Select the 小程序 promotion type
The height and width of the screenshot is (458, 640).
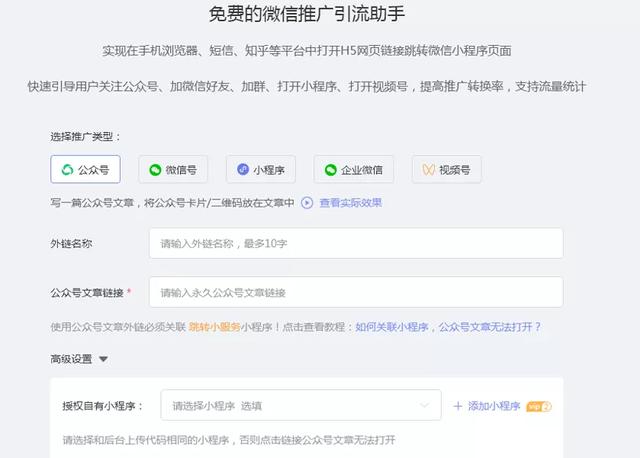click(x=261, y=169)
